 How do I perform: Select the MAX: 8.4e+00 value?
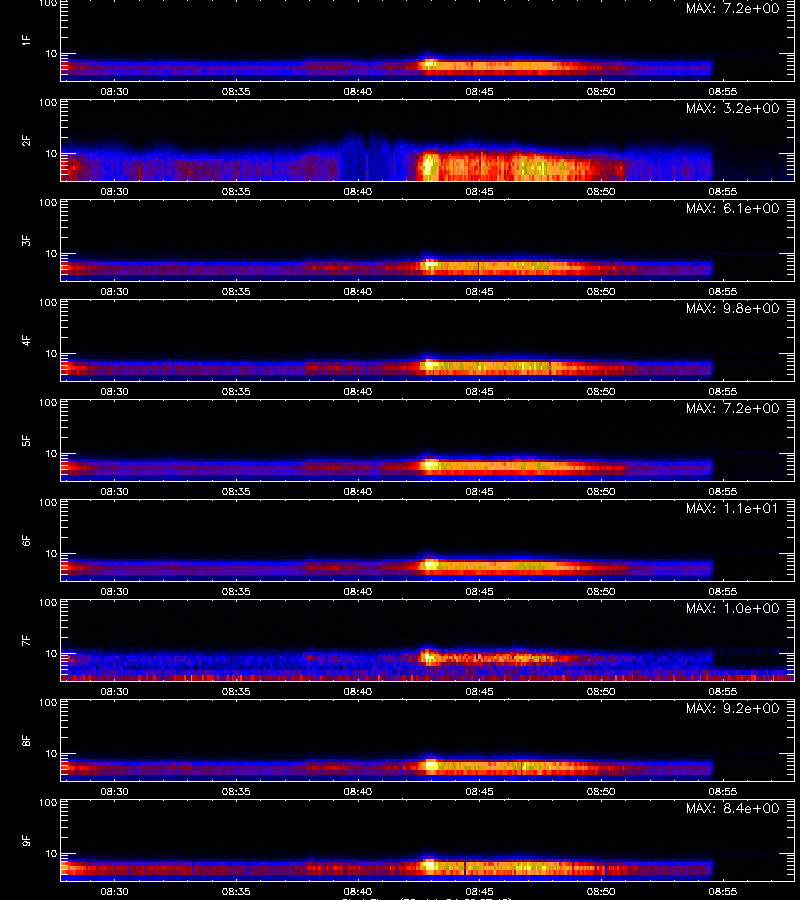[x=732, y=808]
